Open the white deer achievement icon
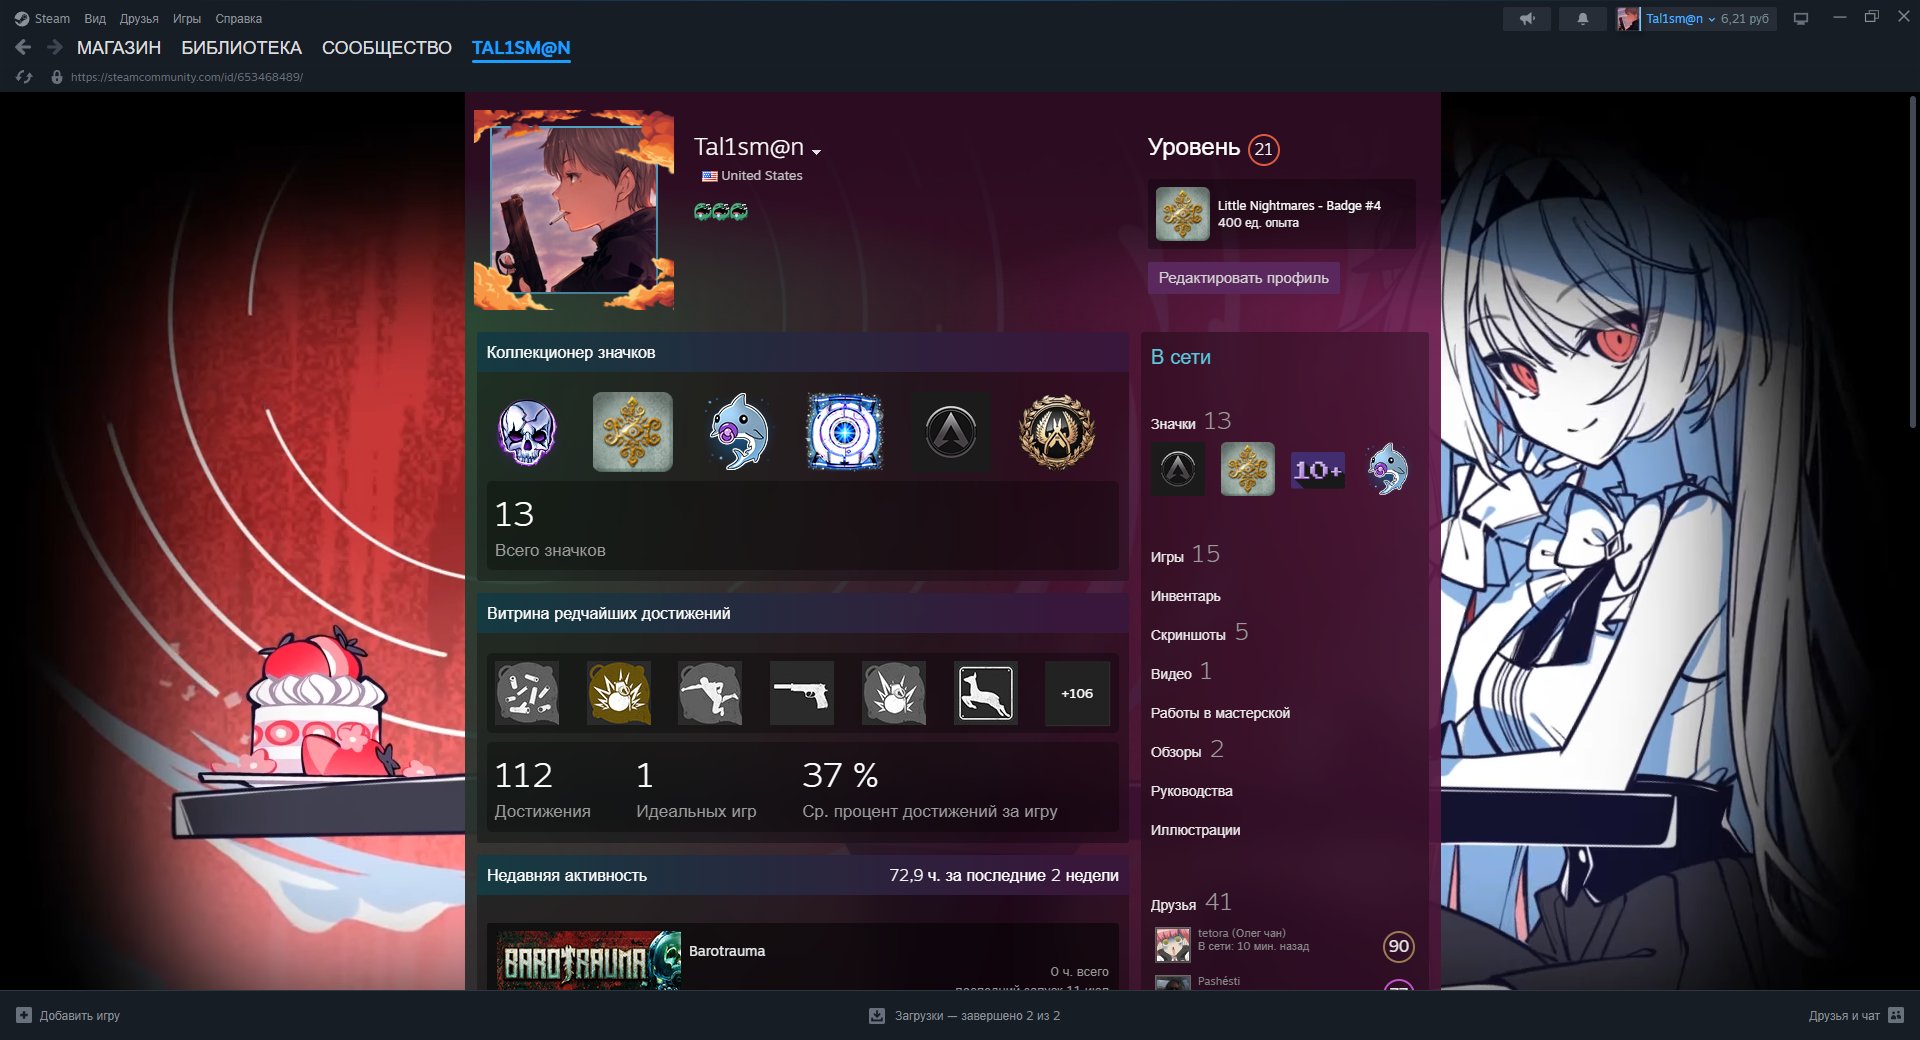Screen dimensions: 1920x1040 [985, 693]
